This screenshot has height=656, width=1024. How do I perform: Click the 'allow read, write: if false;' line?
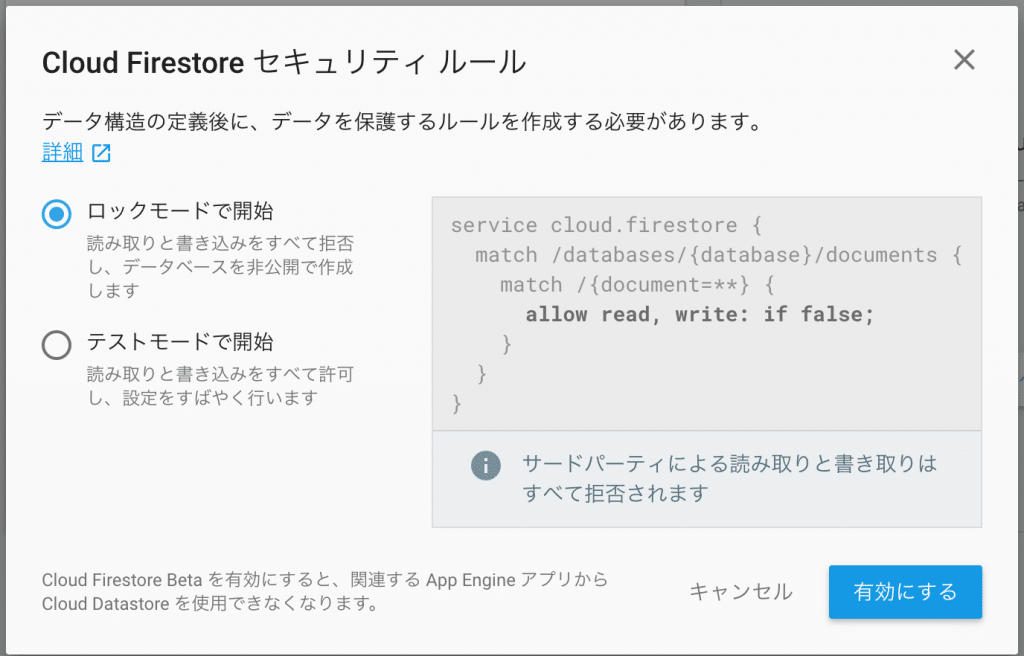699,314
